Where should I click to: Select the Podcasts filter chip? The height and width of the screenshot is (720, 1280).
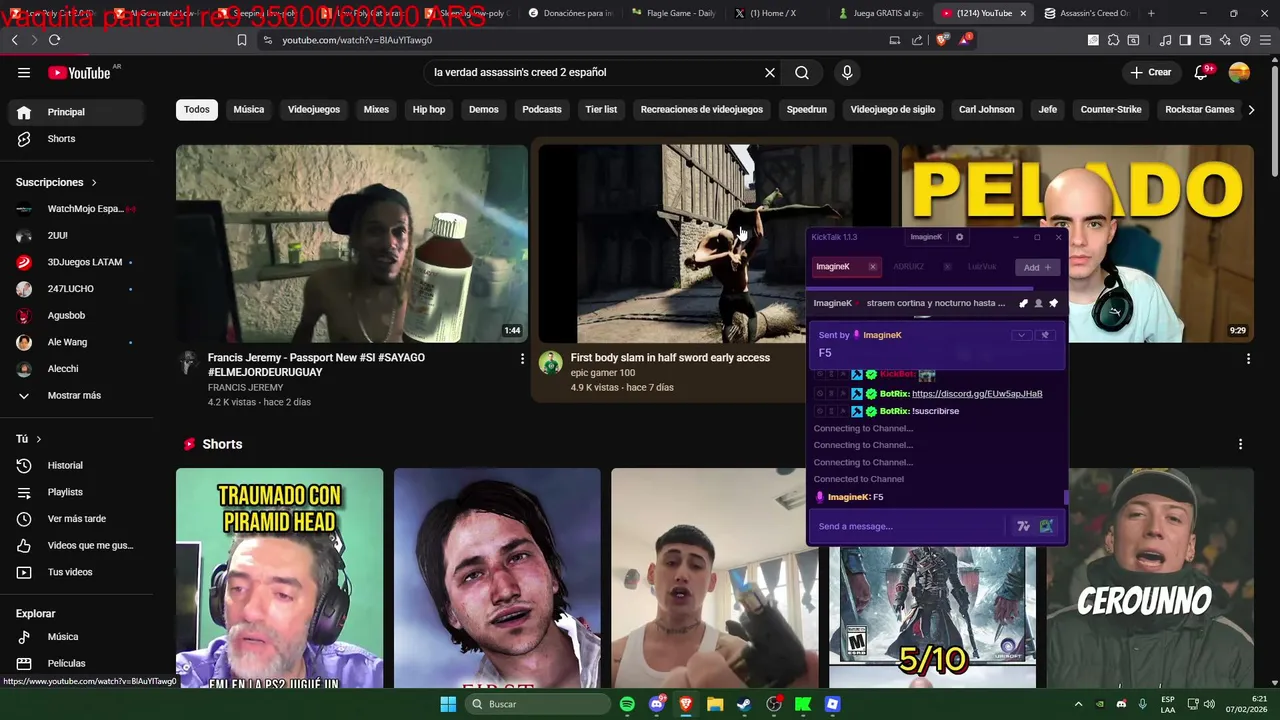(x=542, y=110)
